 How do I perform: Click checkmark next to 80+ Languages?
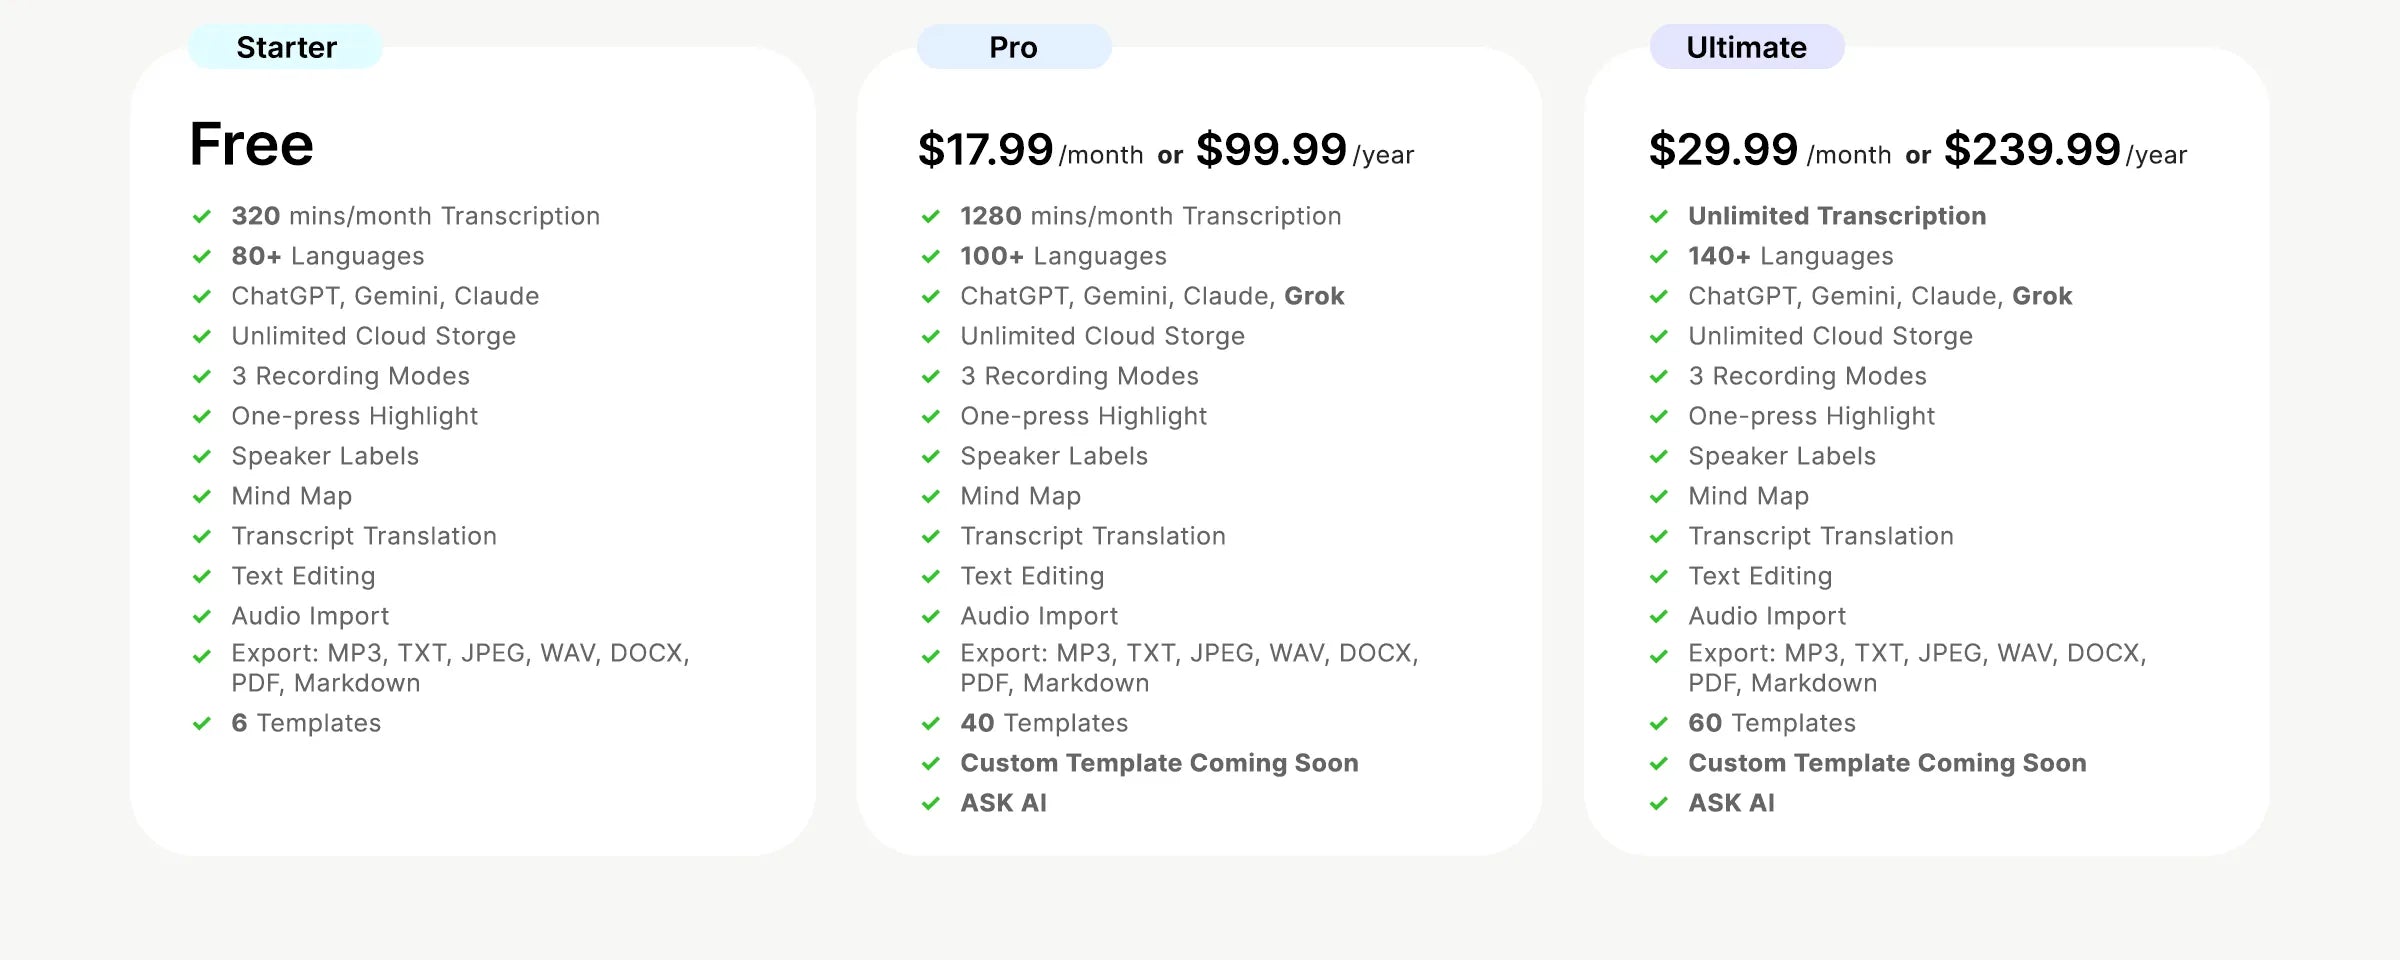(x=202, y=256)
